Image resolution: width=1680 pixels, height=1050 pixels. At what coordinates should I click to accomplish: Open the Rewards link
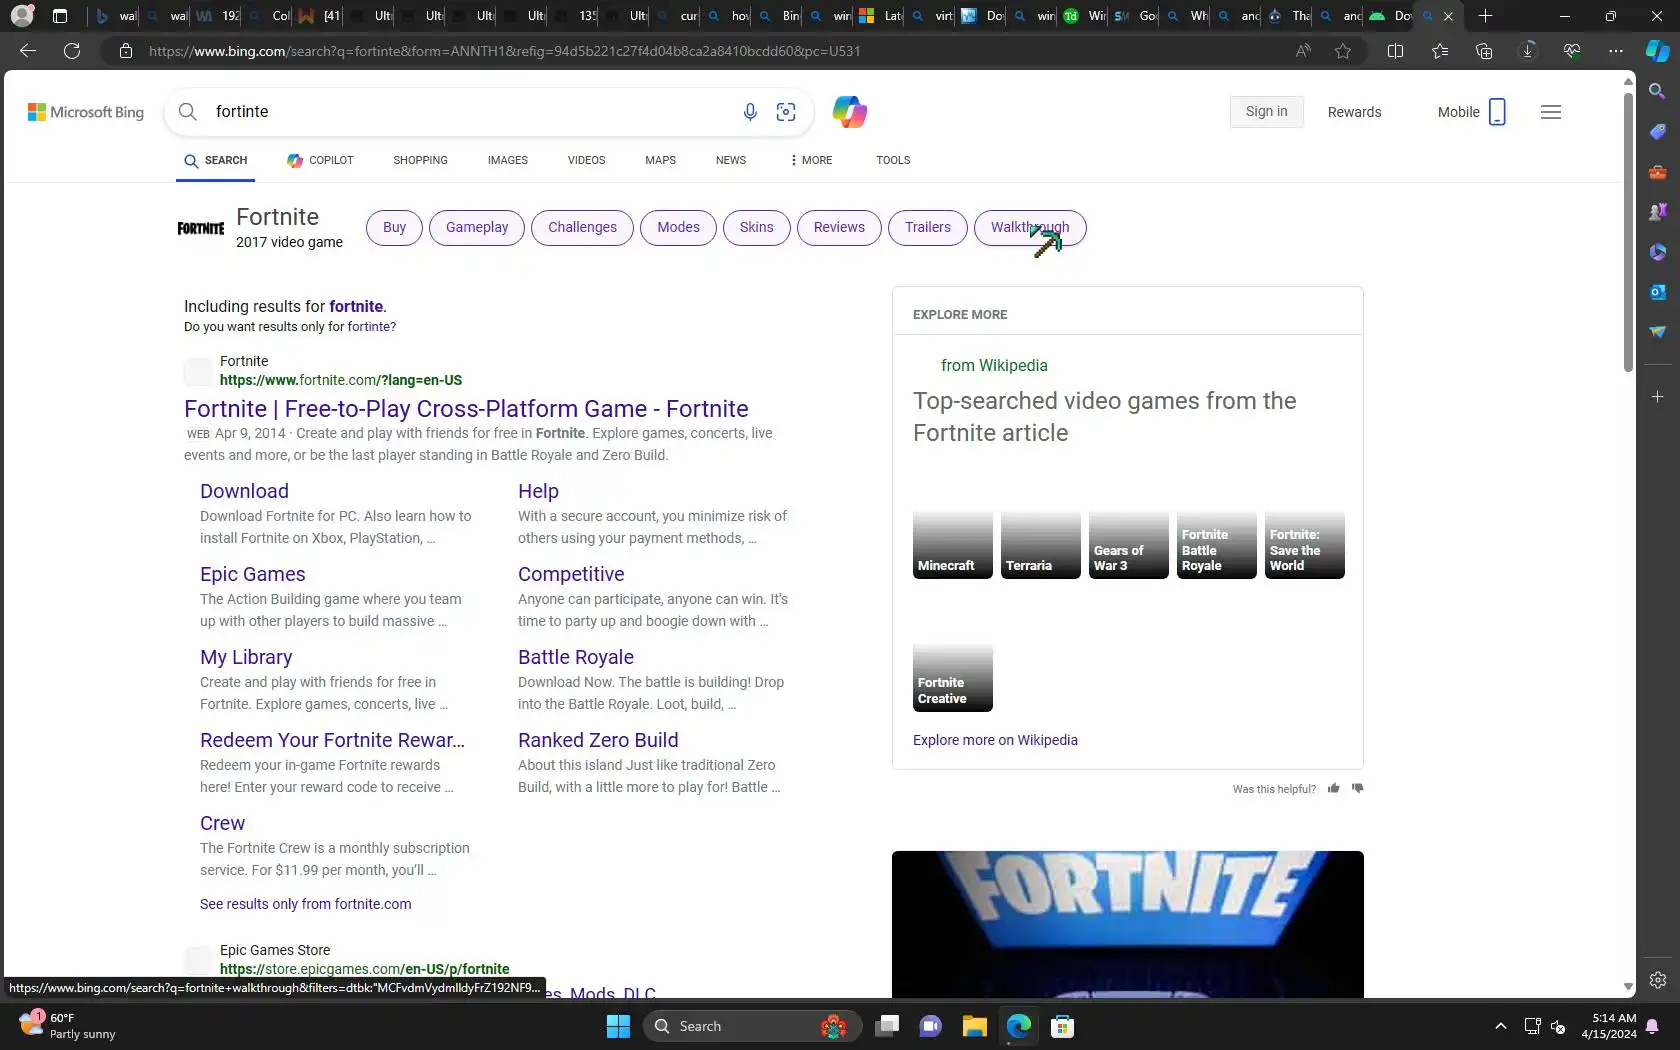click(x=1355, y=112)
